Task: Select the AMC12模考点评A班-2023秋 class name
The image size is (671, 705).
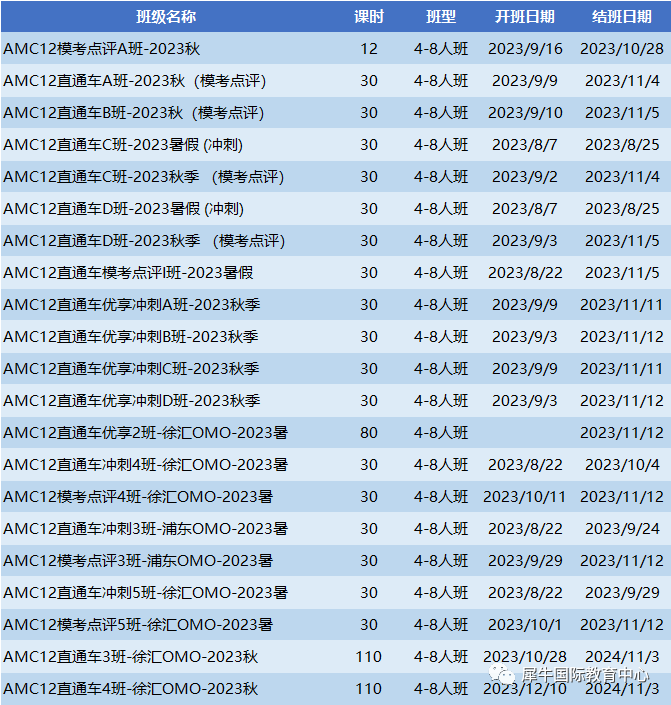Action: pos(101,49)
